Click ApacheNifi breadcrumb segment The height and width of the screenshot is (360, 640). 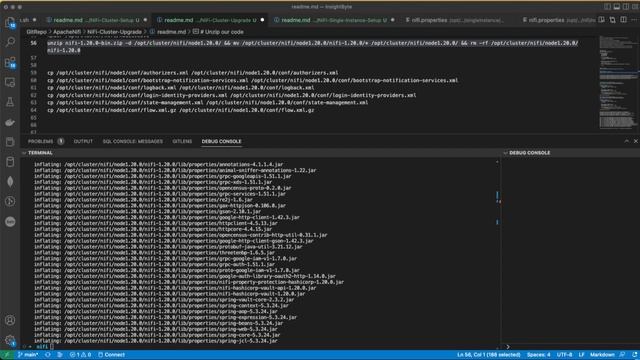[67, 32]
